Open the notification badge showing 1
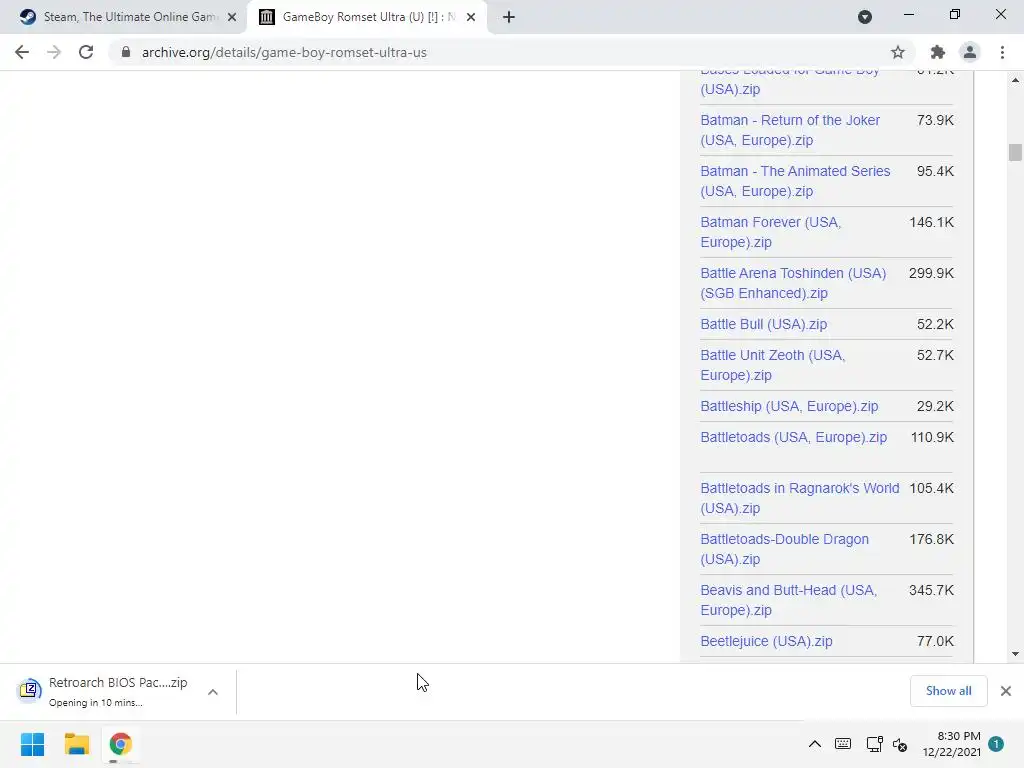 point(996,744)
